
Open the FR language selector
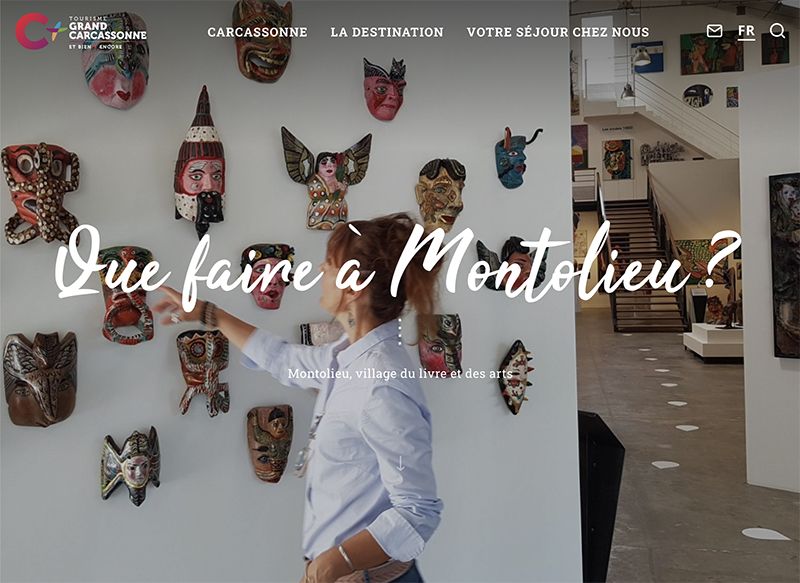[x=746, y=32]
